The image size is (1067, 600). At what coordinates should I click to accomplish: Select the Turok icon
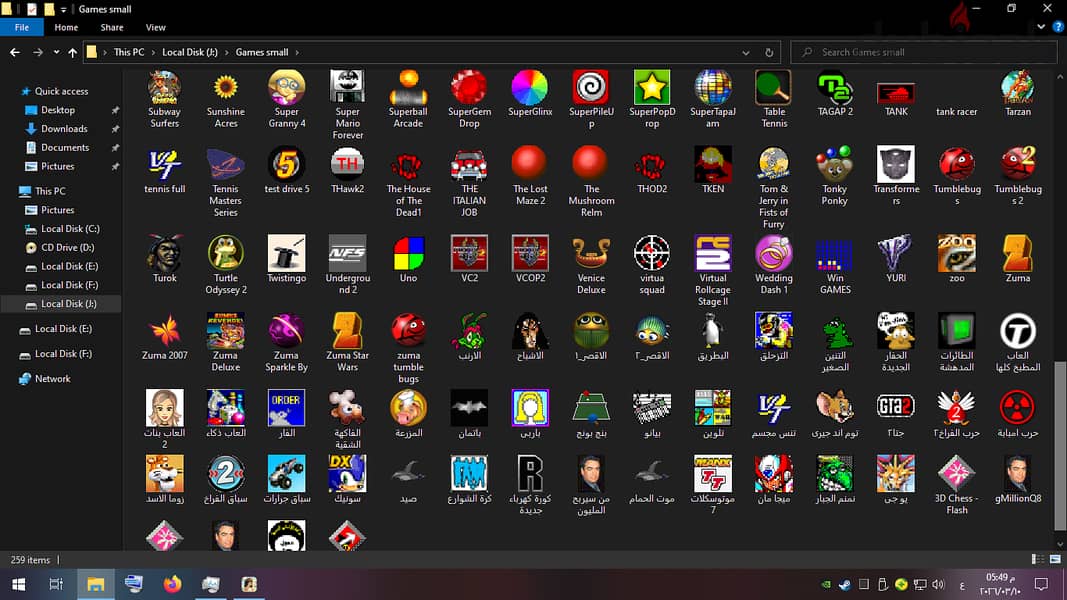(x=164, y=253)
